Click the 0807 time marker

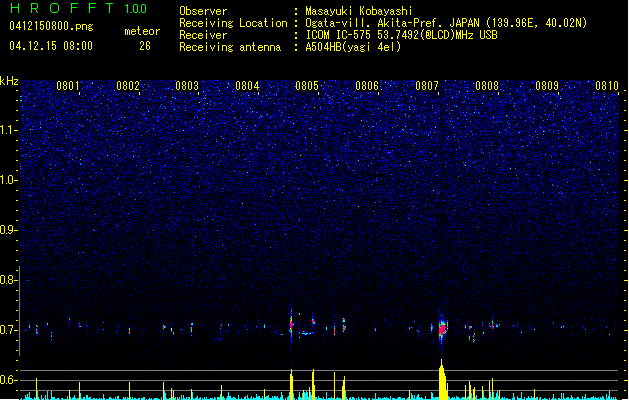coord(427,86)
